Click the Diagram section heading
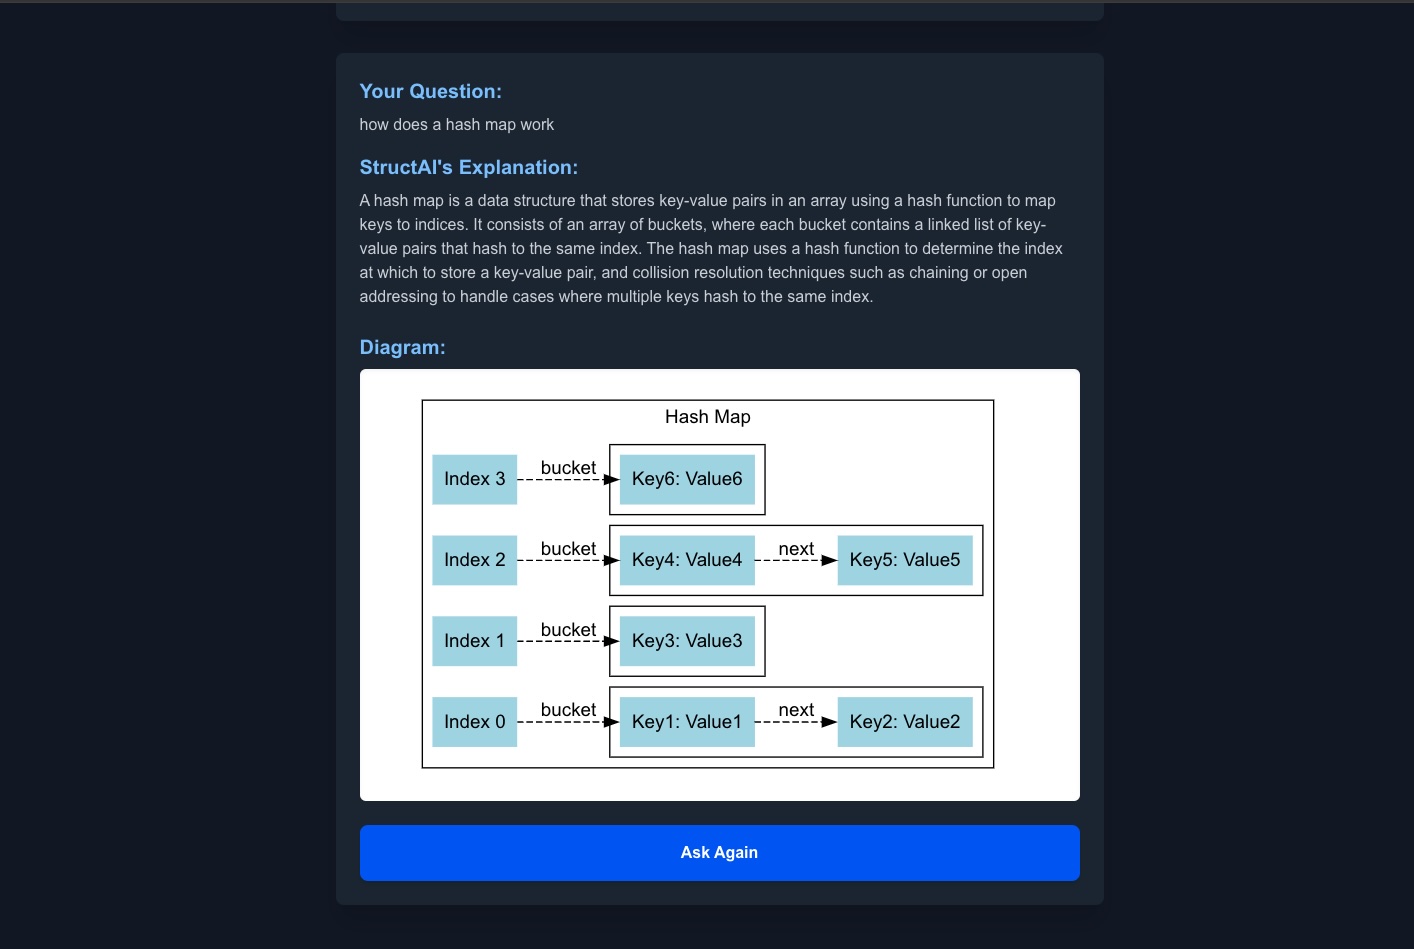This screenshot has width=1414, height=949. point(402,347)
